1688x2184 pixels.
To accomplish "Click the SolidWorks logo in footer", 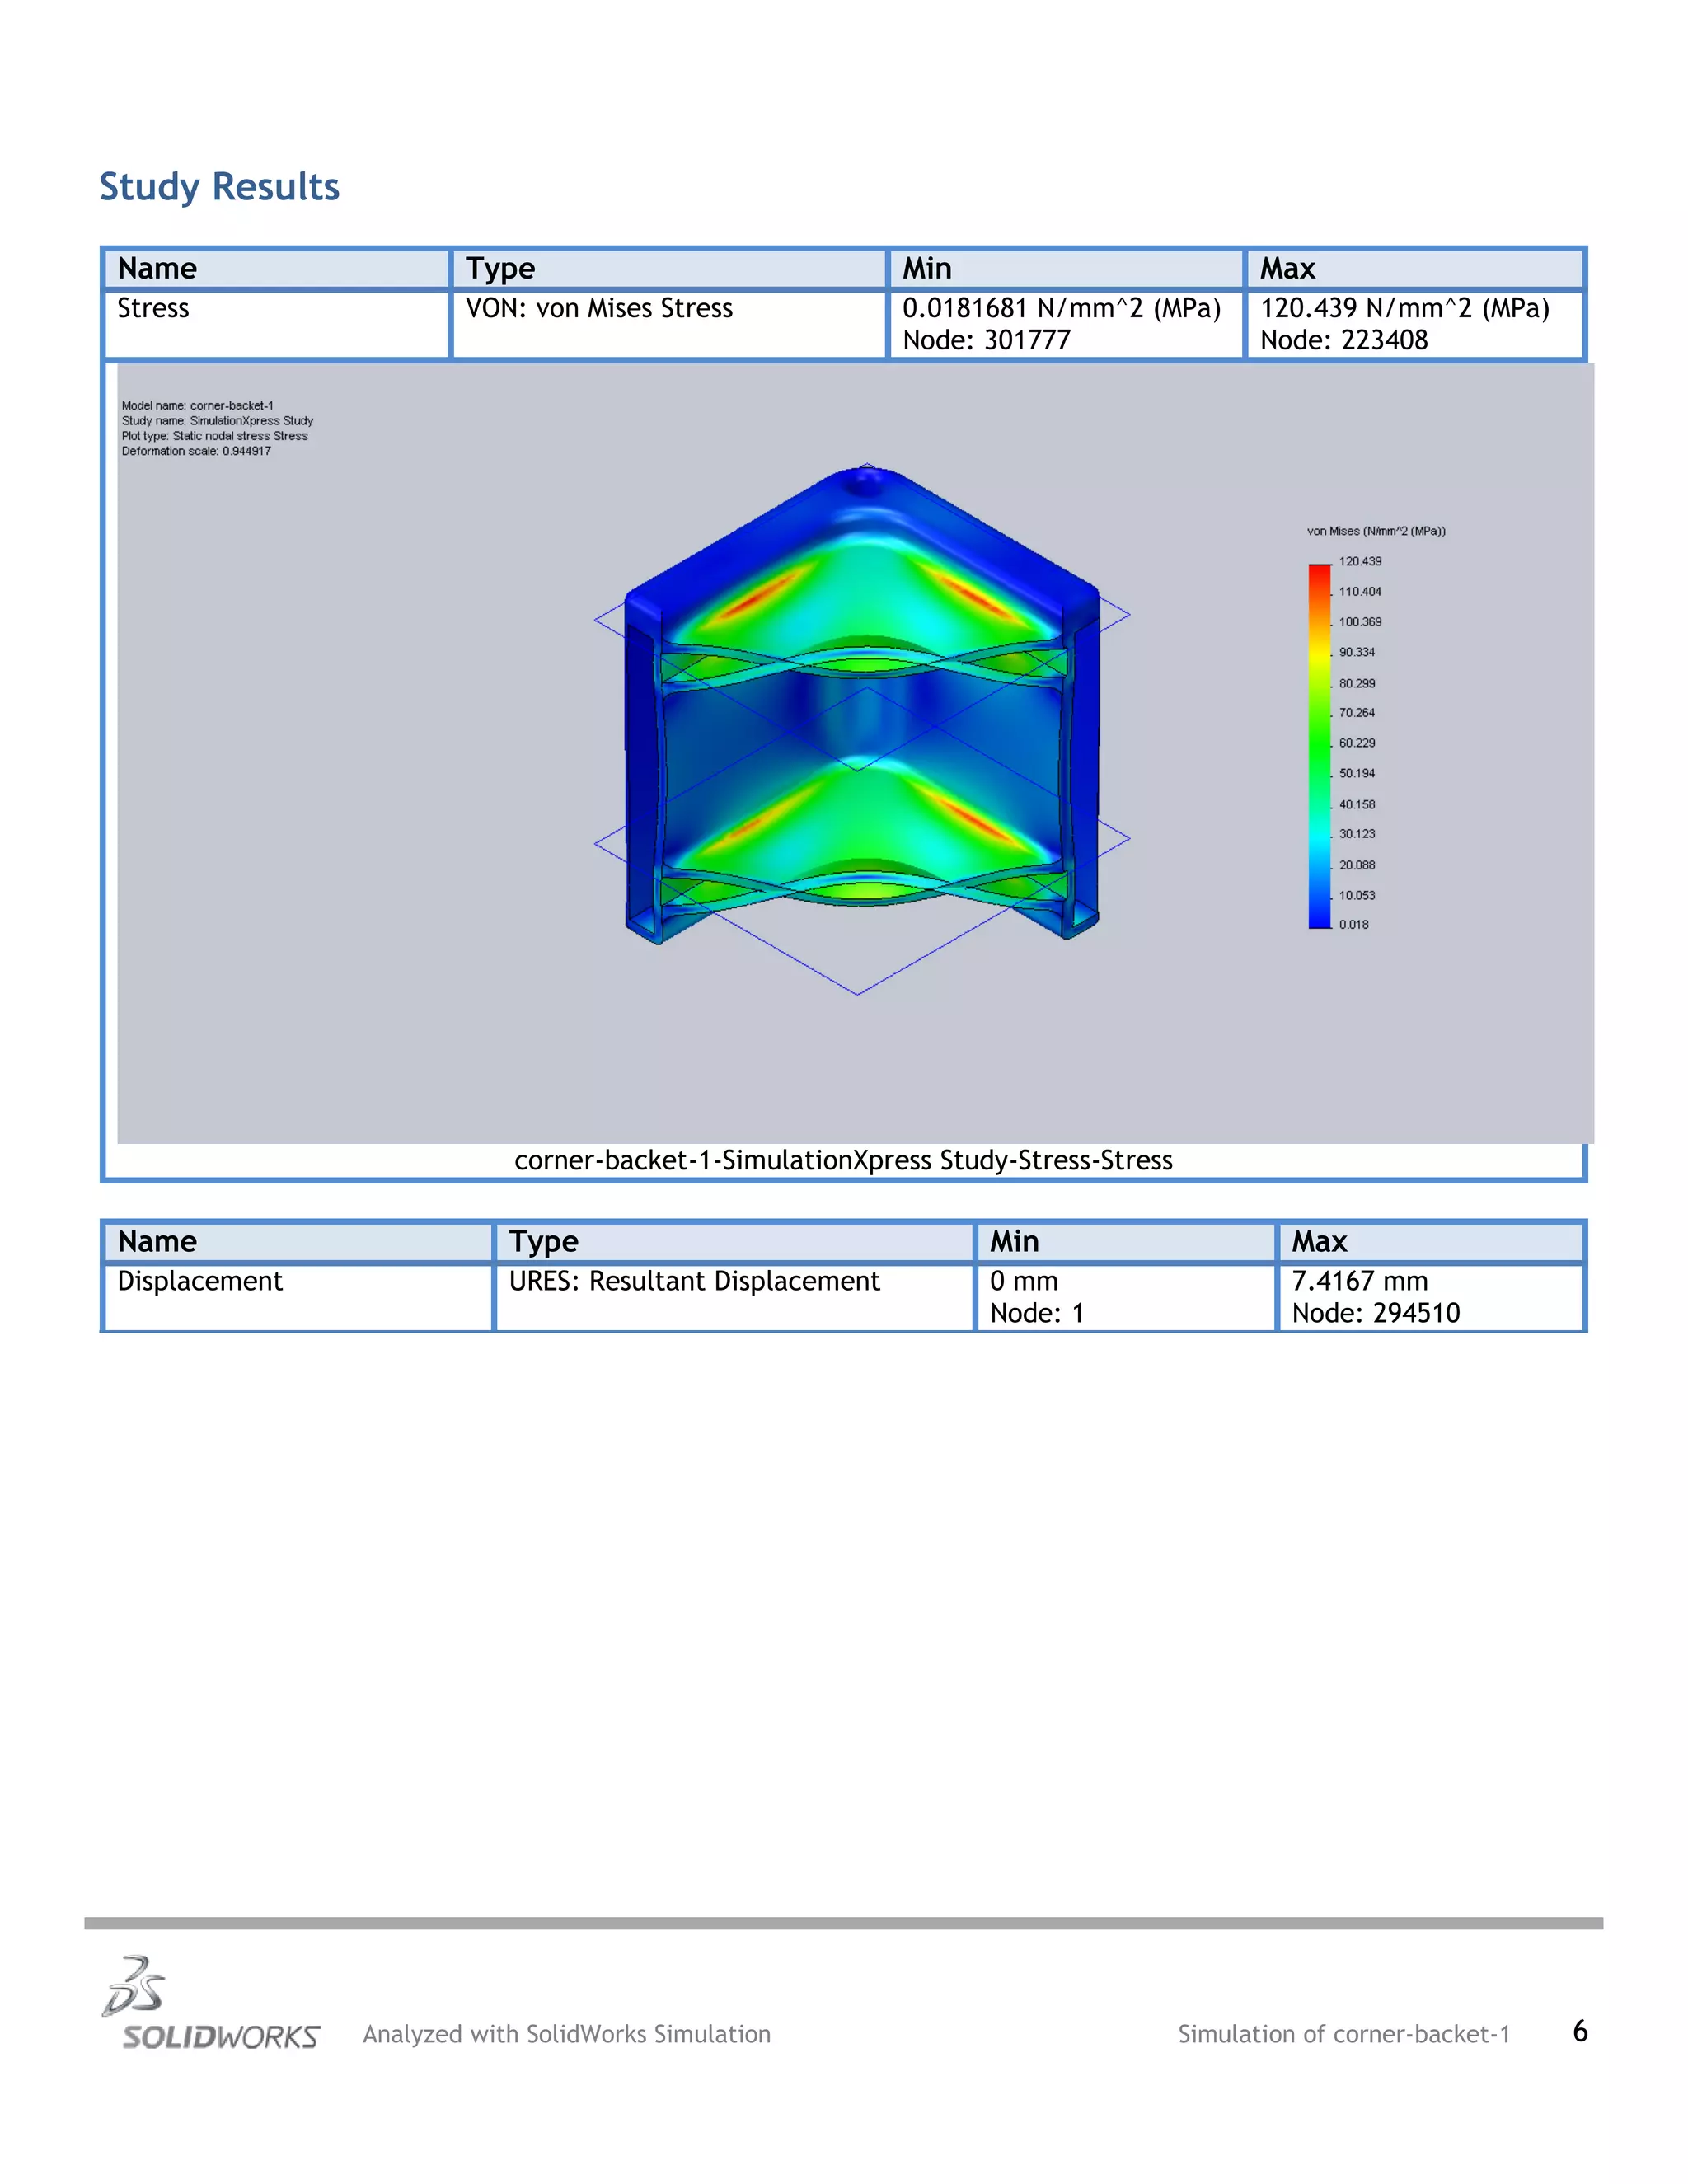I will [x=210, y=2003].
